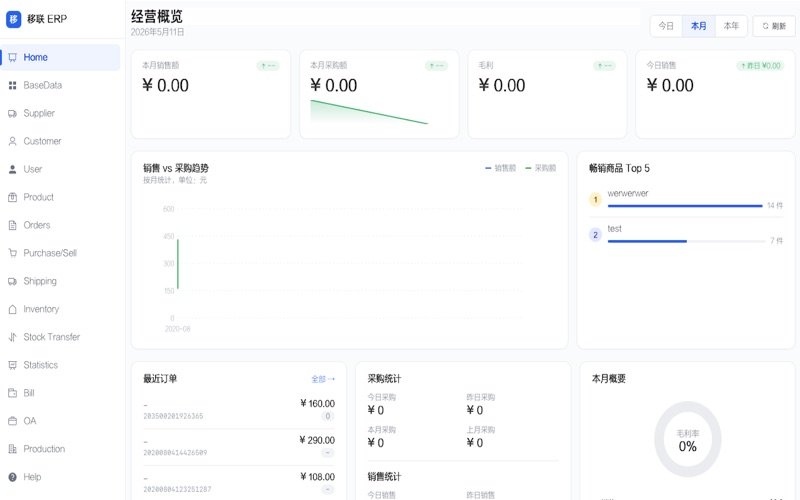Screen dimensions: 800x500
Task: Select the 本月 period tab
Action: tap(698, 26)
